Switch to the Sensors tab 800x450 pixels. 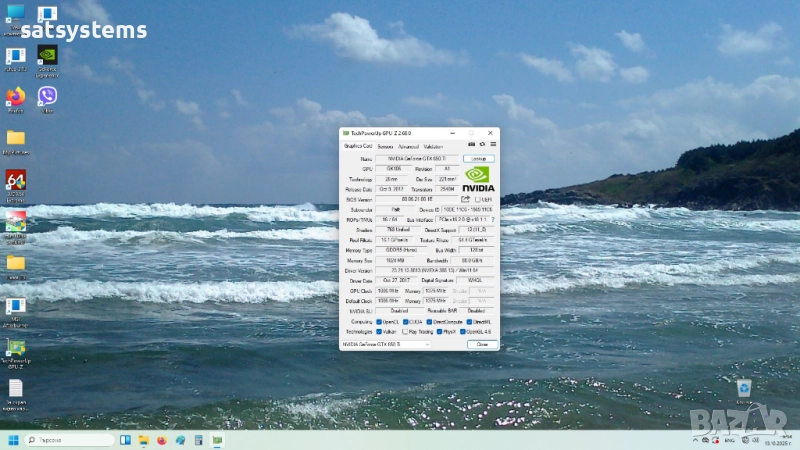pos(384,146)
